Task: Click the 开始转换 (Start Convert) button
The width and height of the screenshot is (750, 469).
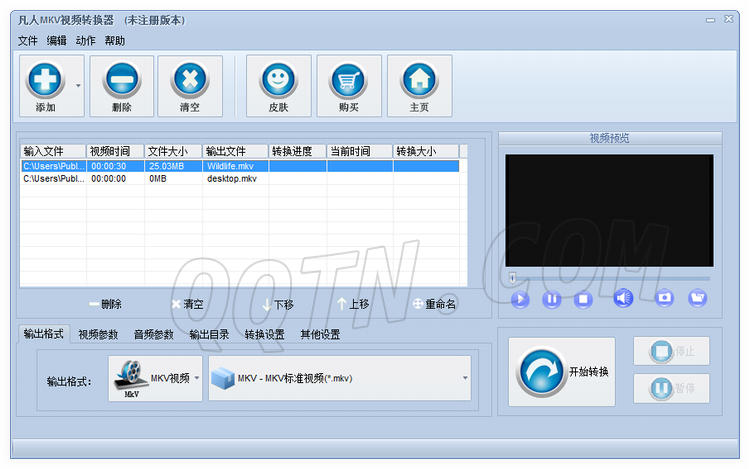Action: [562, 372]
